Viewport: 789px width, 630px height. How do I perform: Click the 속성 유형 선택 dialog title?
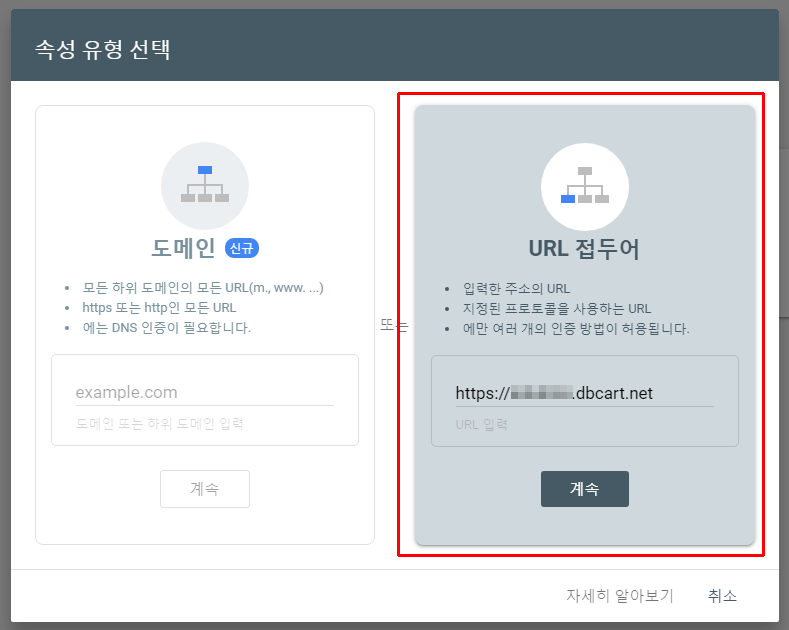102,49
